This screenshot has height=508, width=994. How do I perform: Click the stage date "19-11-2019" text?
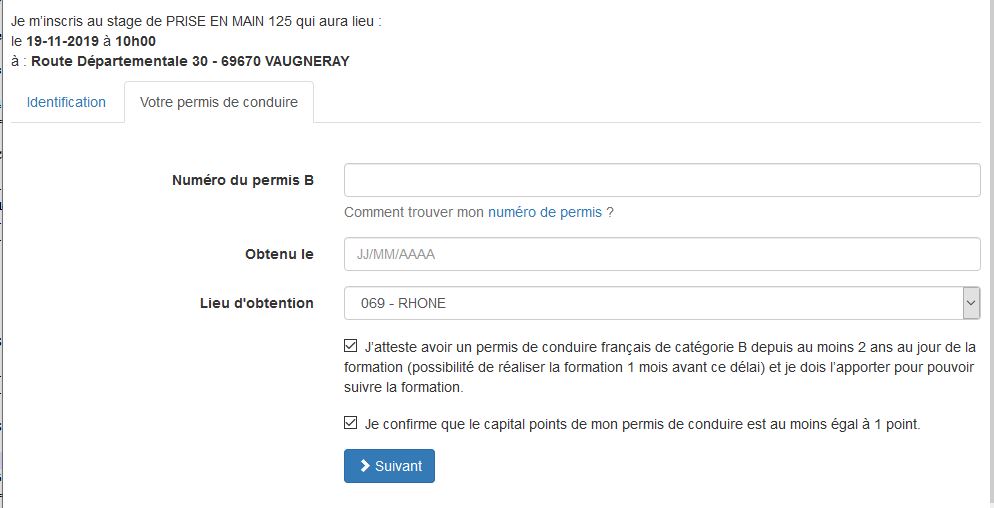pos(68,41)
